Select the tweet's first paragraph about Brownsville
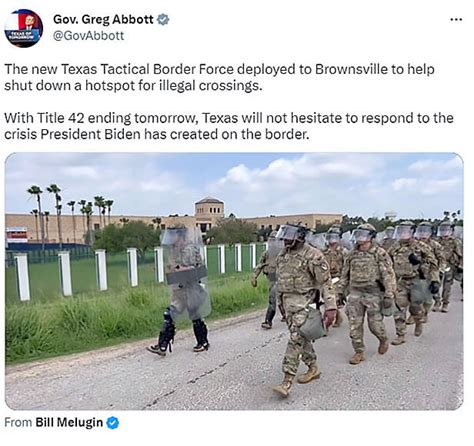 click(219, 77)
